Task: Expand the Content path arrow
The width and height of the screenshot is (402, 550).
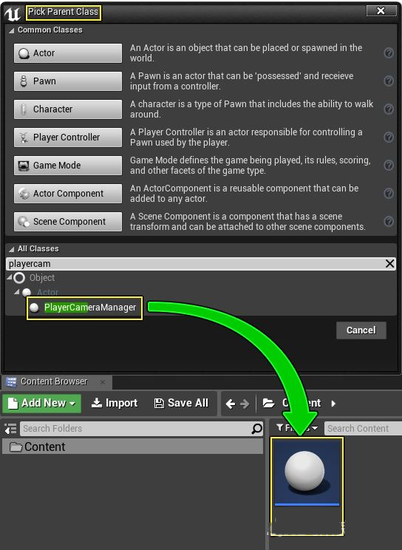Action: coord(333,404)
